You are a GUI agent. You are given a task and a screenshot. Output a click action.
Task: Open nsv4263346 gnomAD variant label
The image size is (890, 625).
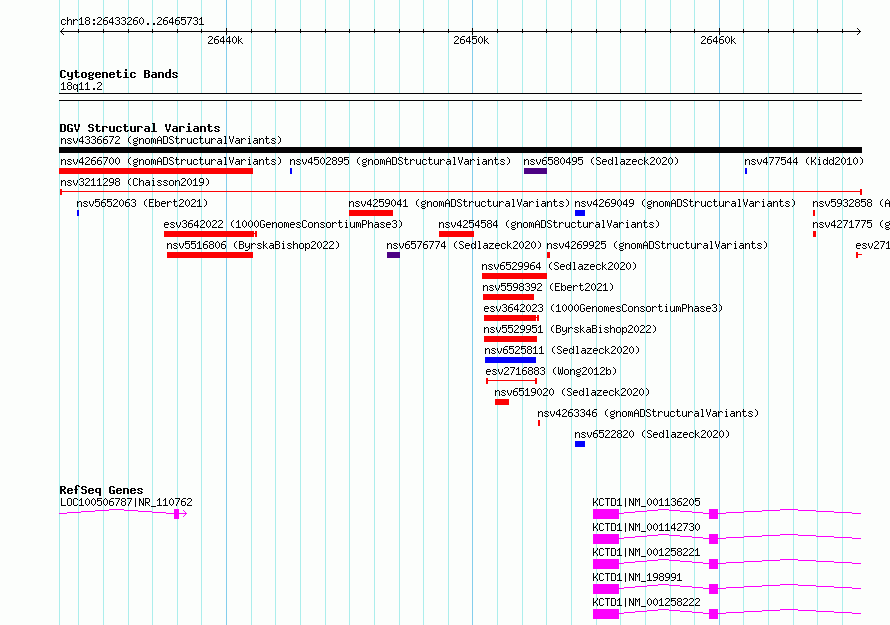click(648, 413)
